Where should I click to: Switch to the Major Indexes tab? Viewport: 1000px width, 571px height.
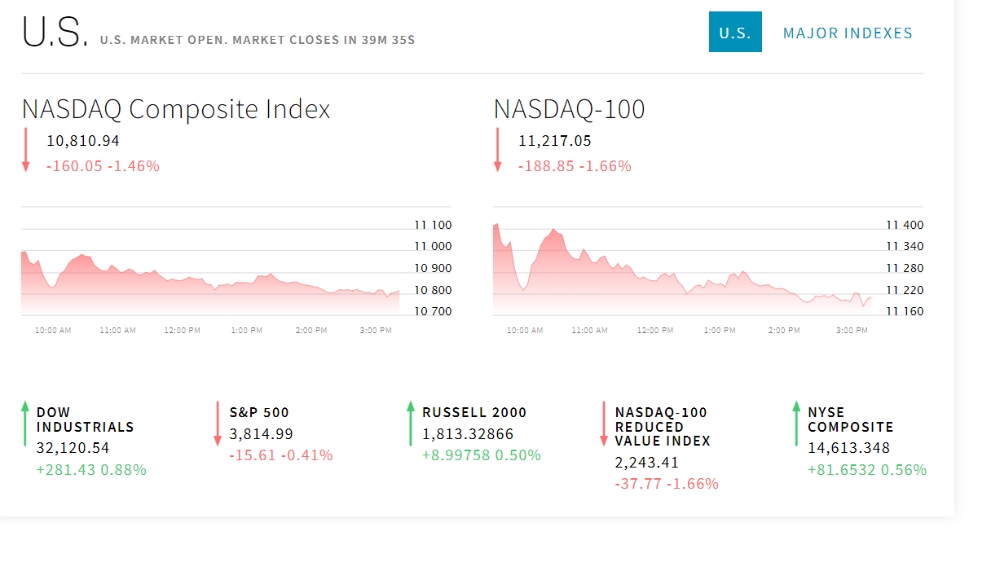(847, 33)
